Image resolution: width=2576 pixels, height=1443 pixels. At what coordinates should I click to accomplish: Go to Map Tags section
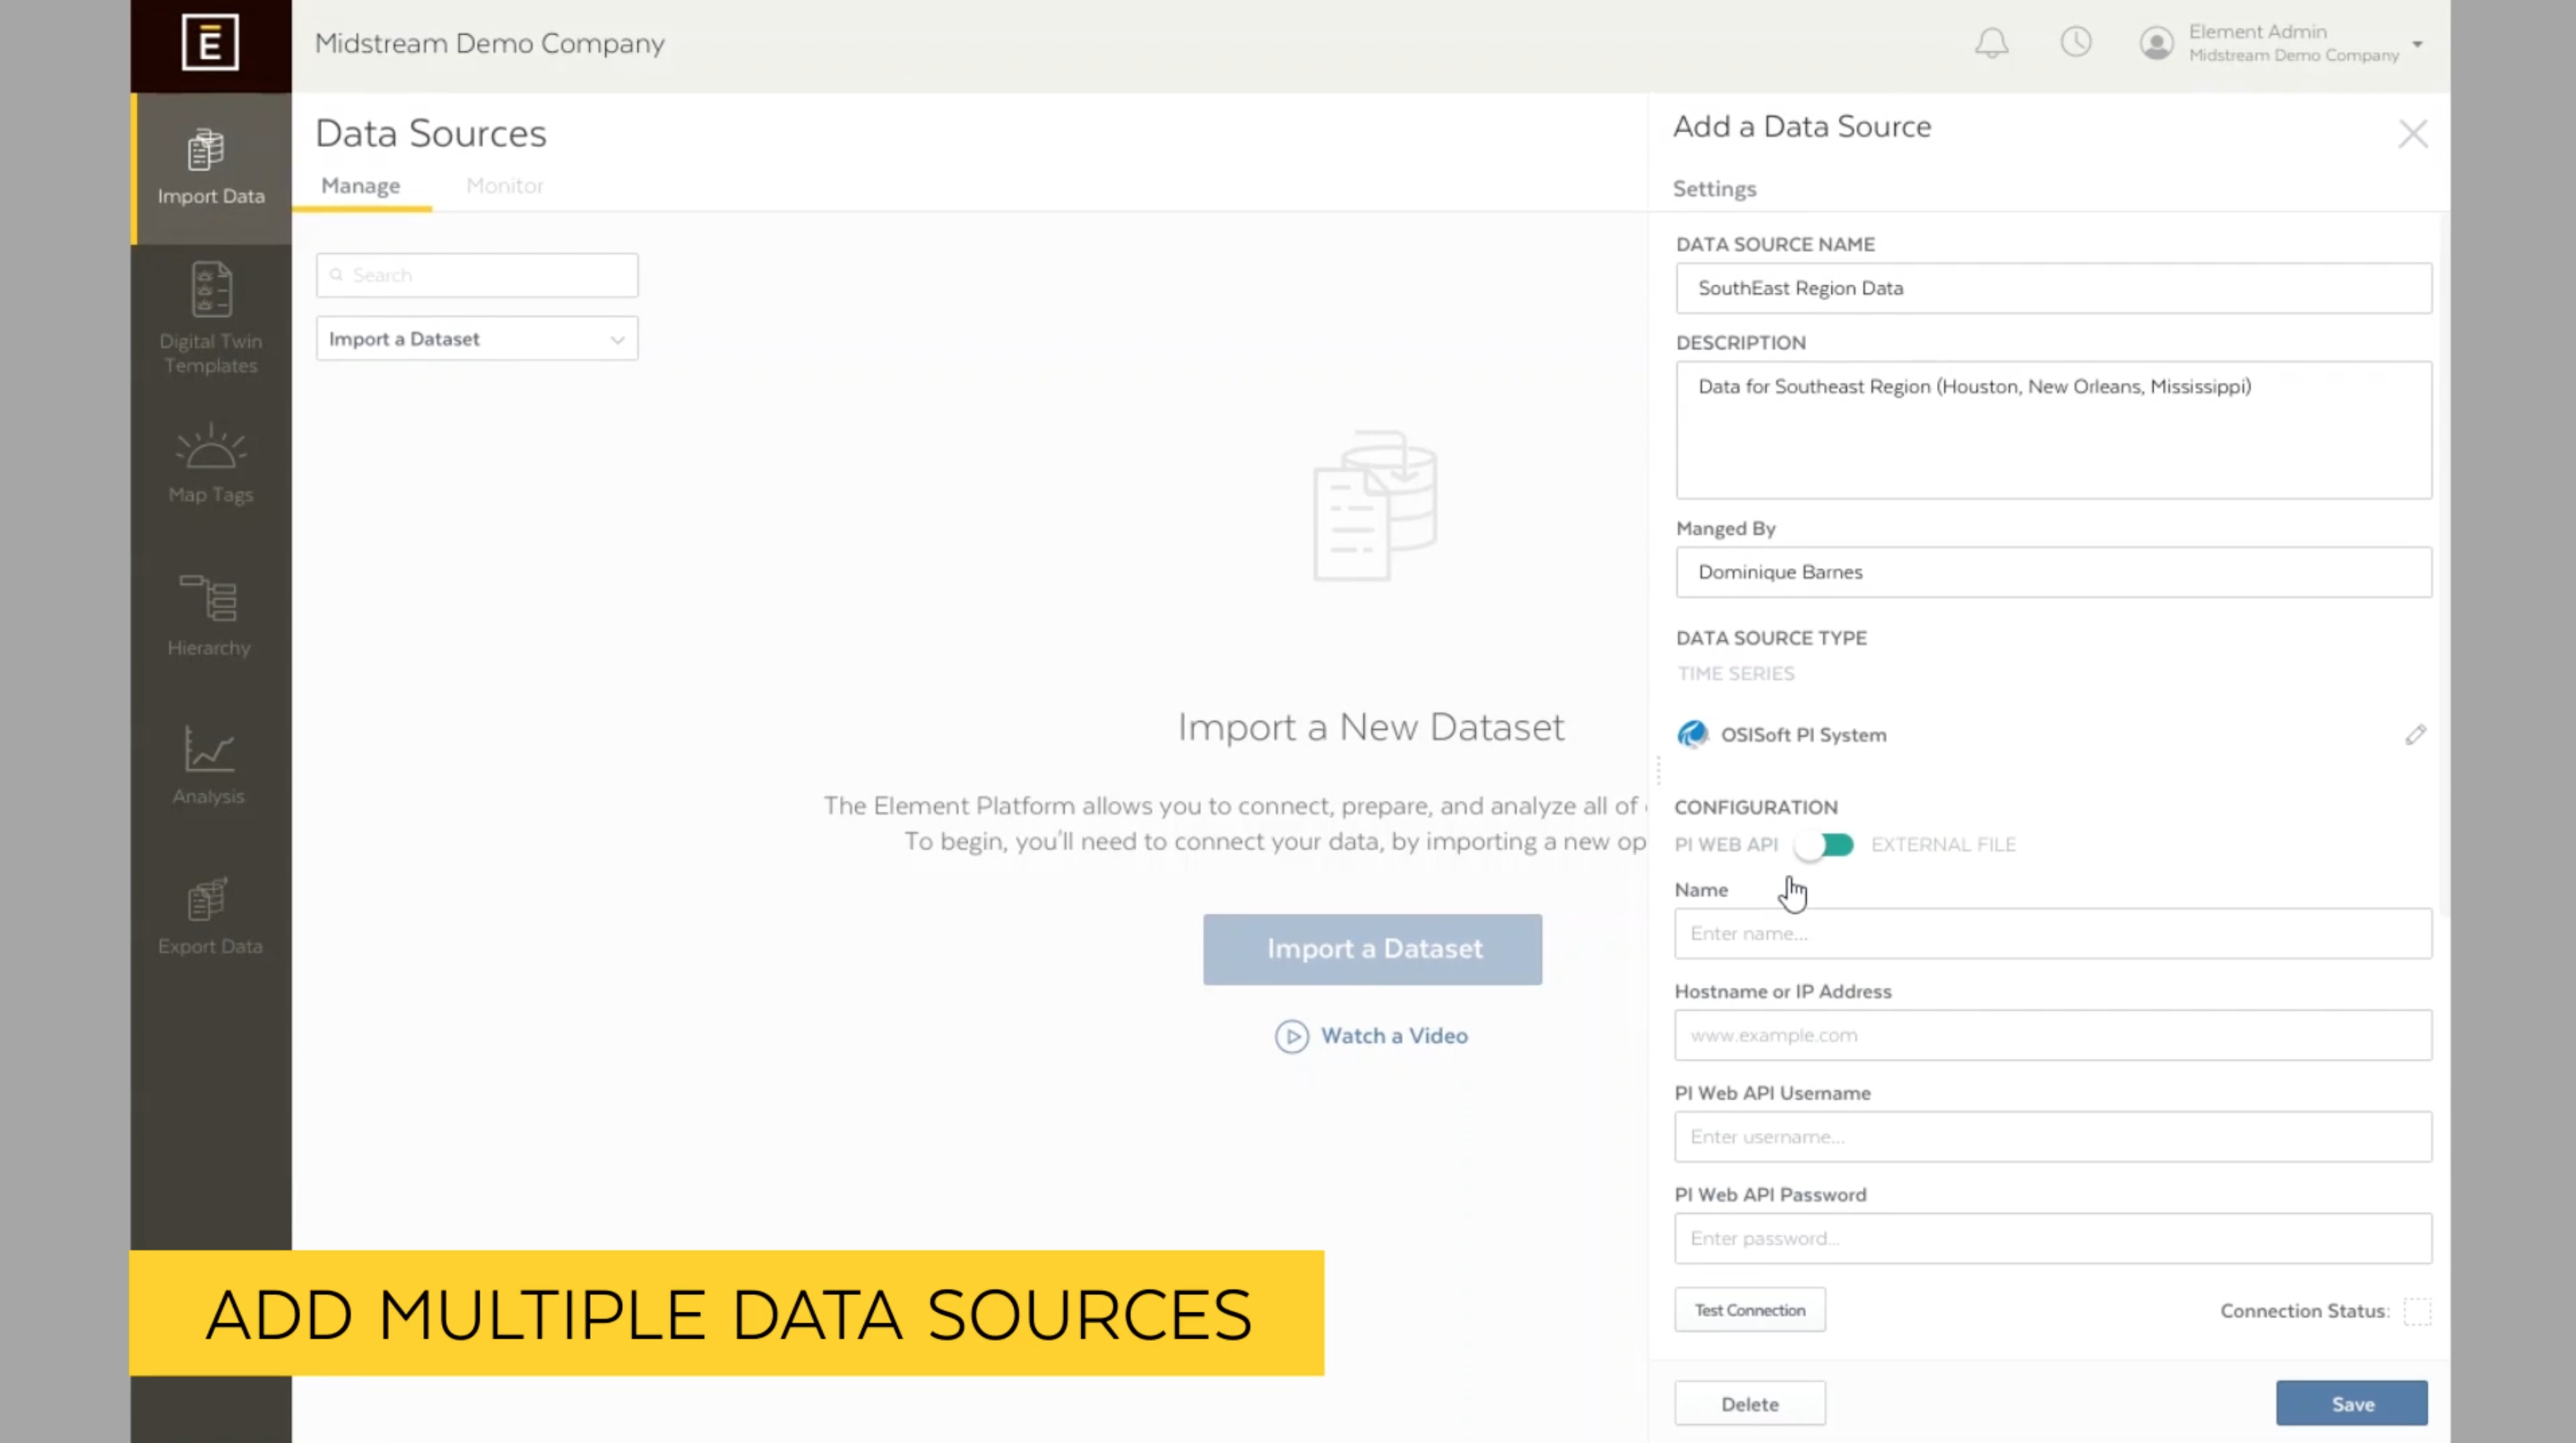(211, 464)
